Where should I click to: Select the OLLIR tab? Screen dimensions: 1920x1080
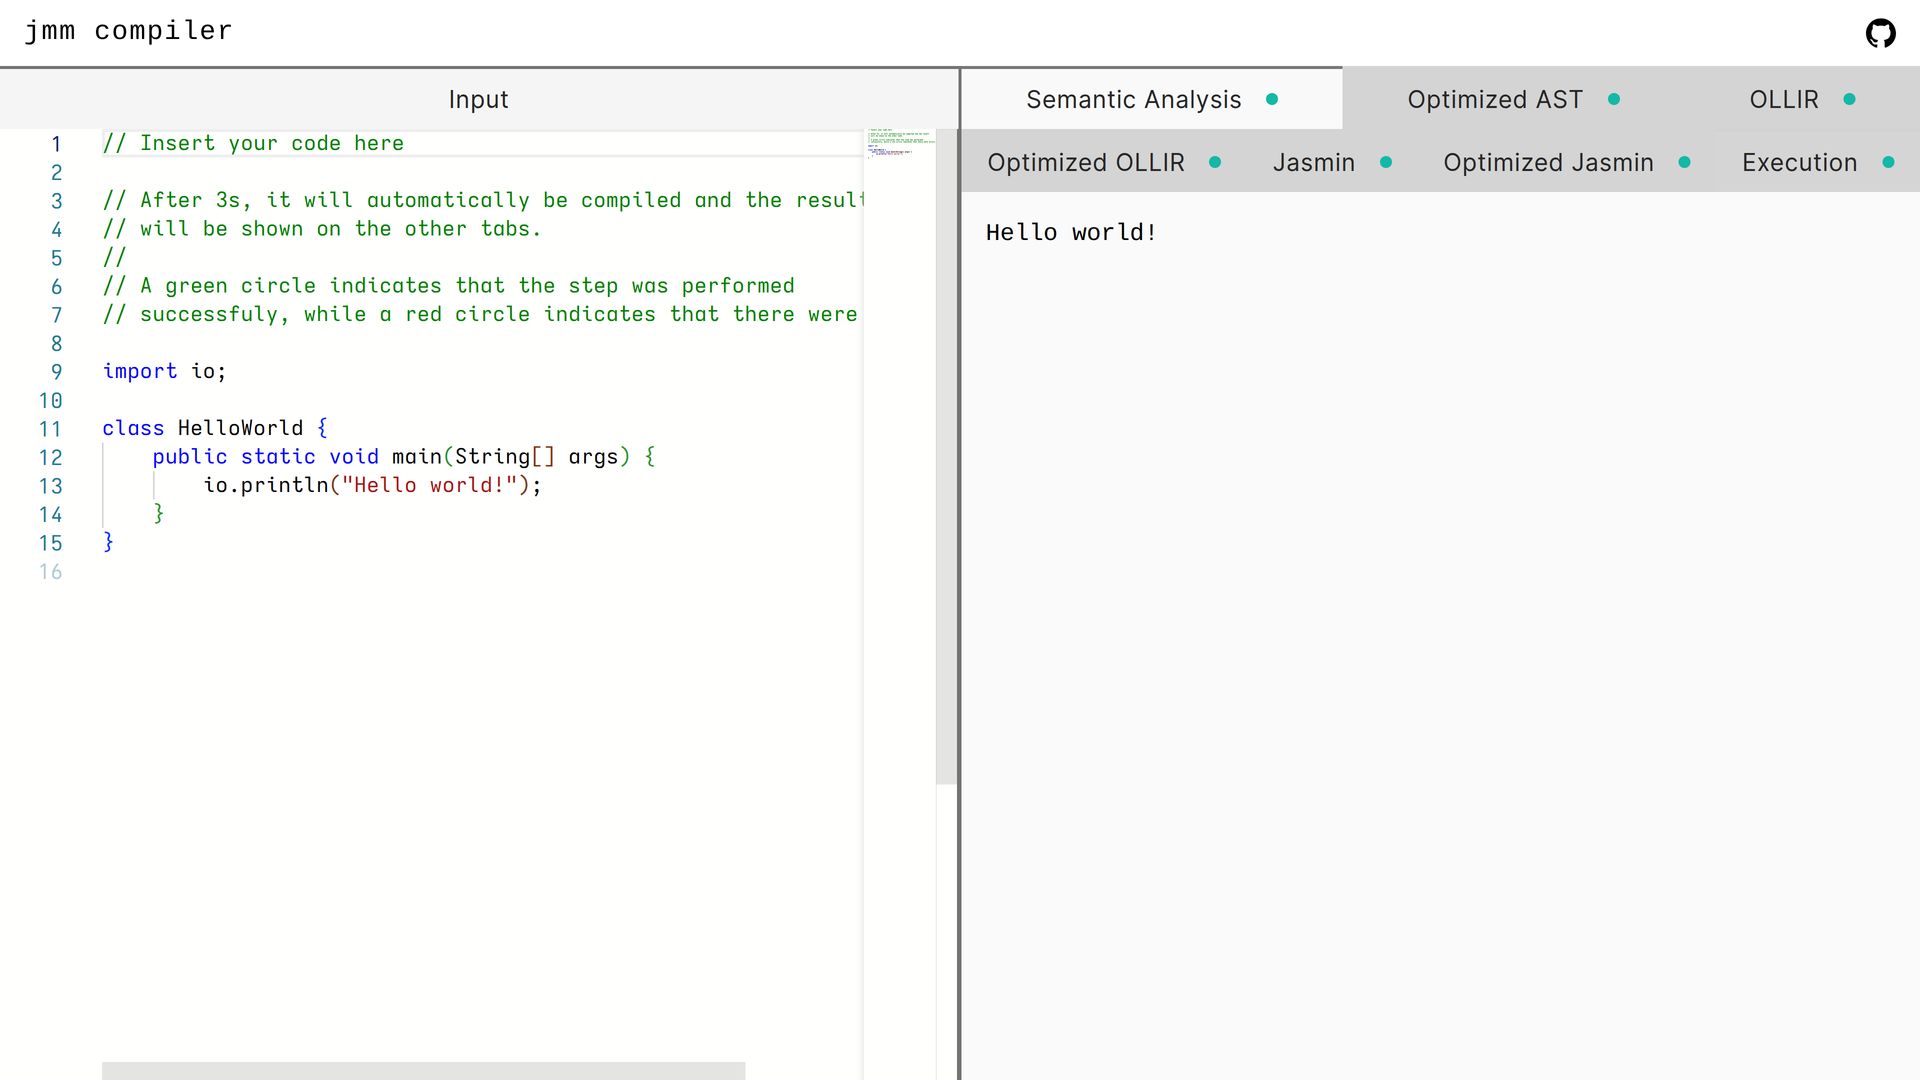[x=1783, y=100]
